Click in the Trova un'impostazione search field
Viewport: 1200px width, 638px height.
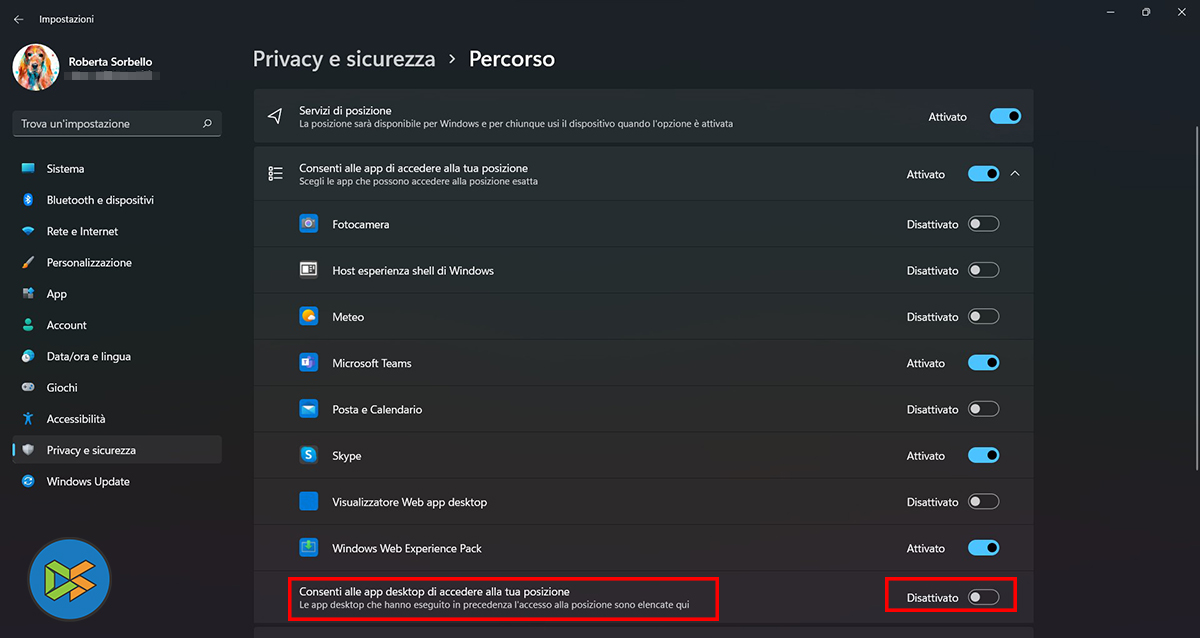pyautogui.click(x=117, y=124)
